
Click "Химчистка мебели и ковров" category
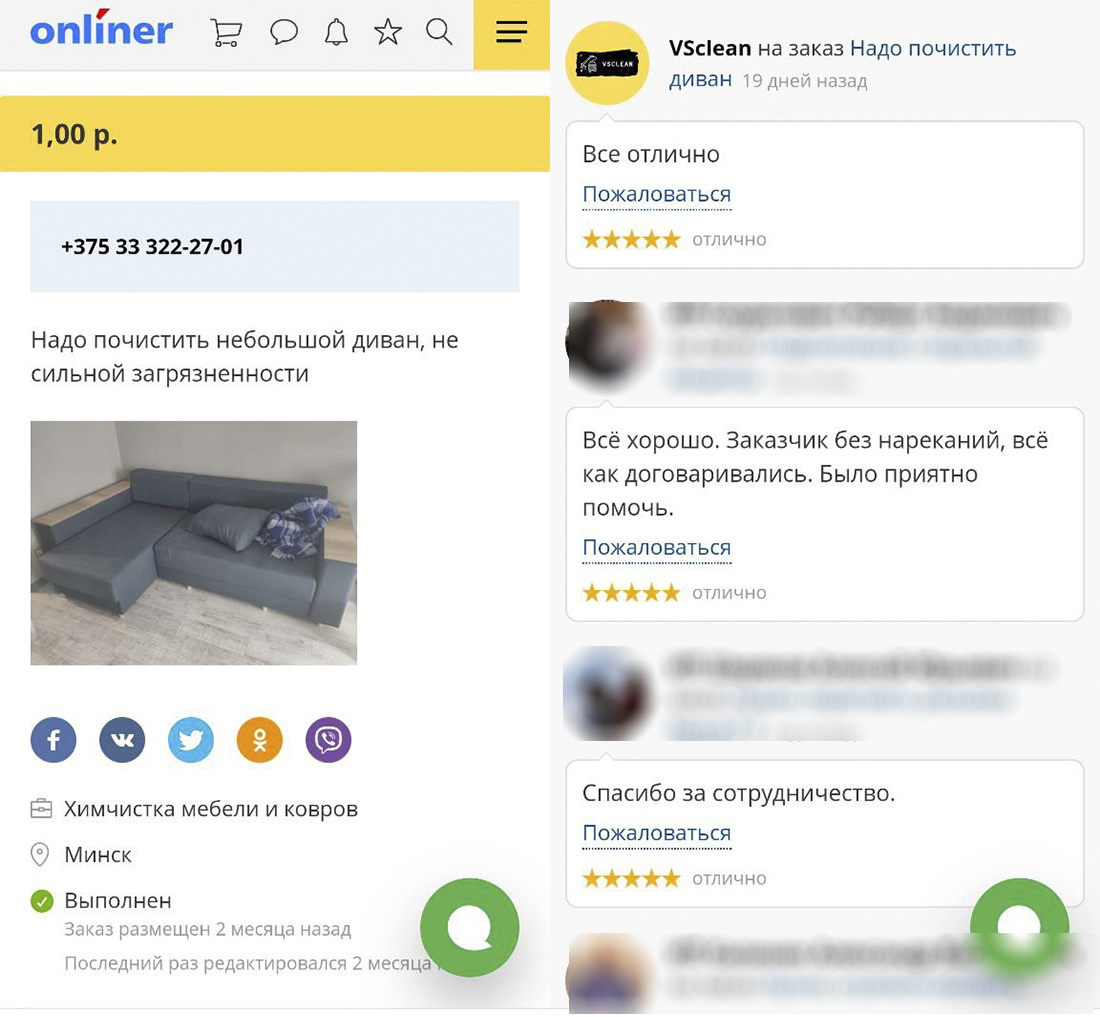point(211,809)
